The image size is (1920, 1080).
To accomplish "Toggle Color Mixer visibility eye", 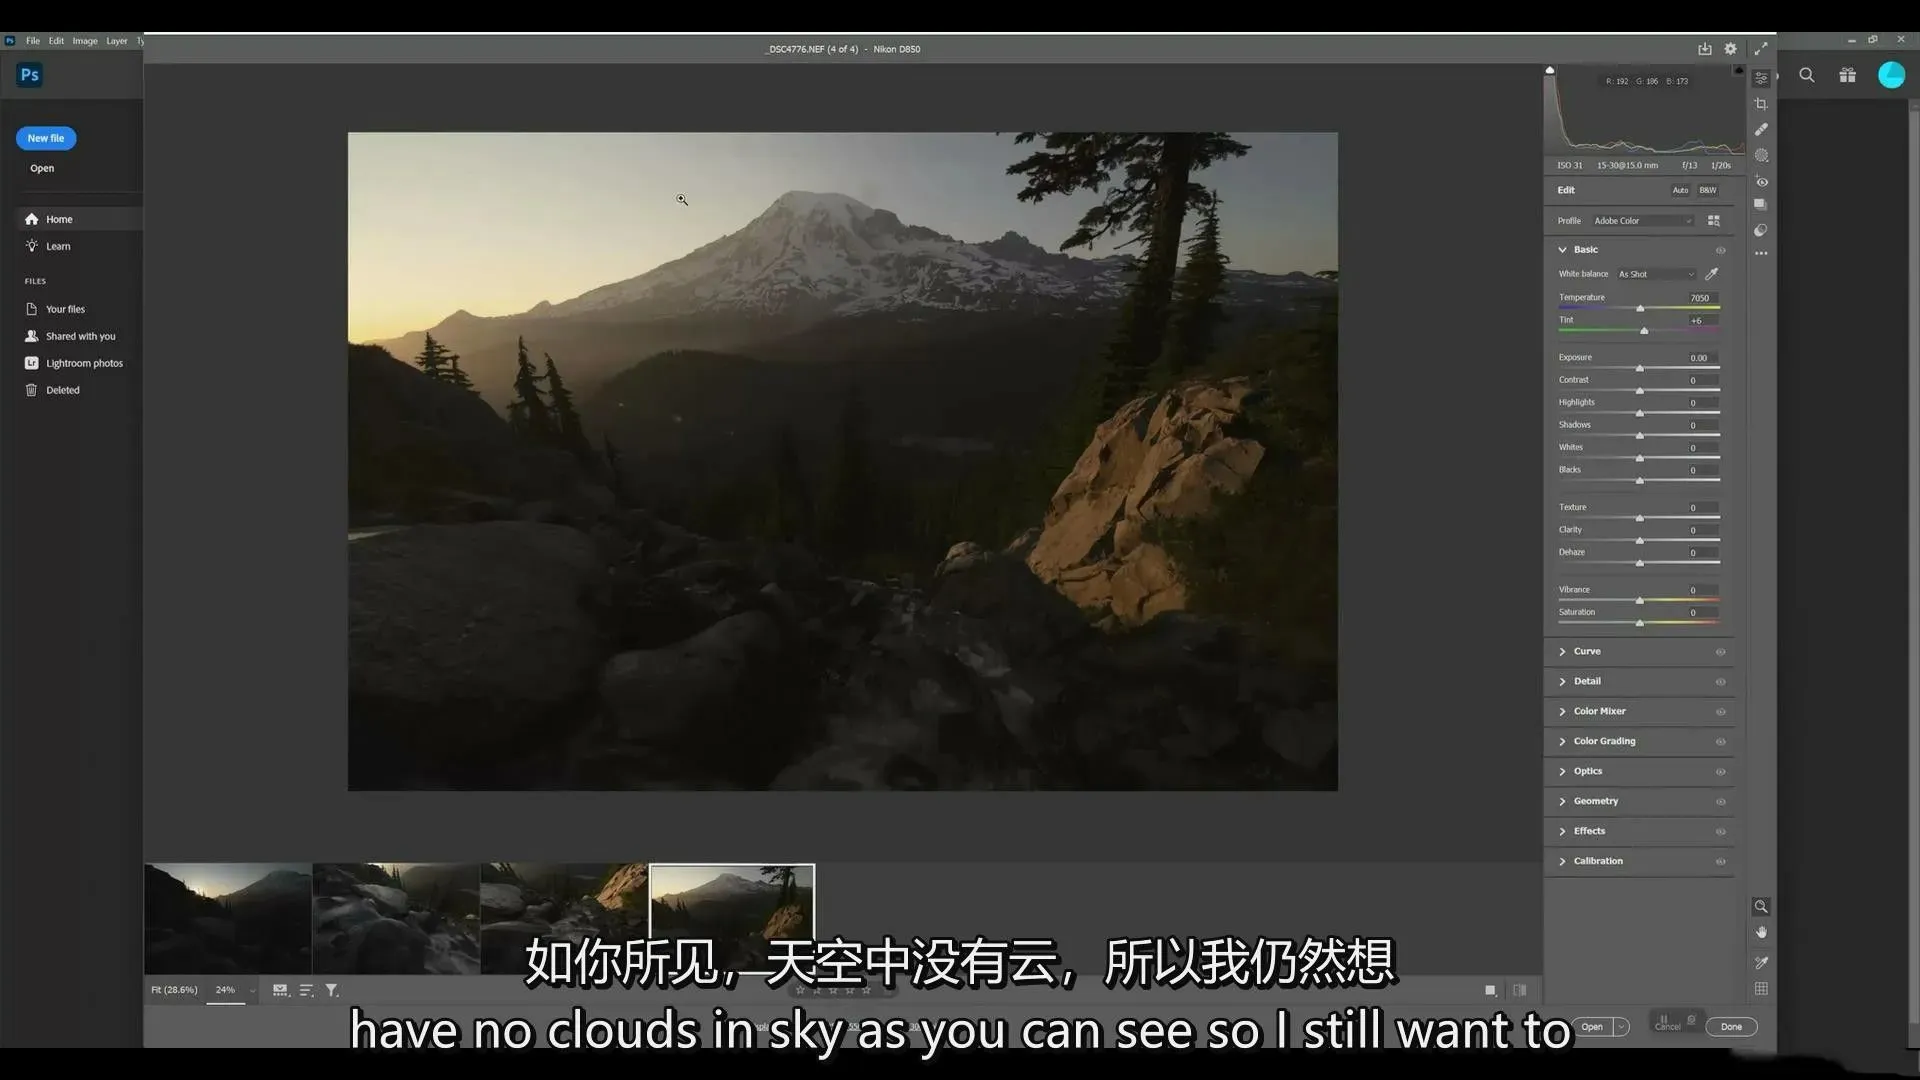I will point(1721,712).
